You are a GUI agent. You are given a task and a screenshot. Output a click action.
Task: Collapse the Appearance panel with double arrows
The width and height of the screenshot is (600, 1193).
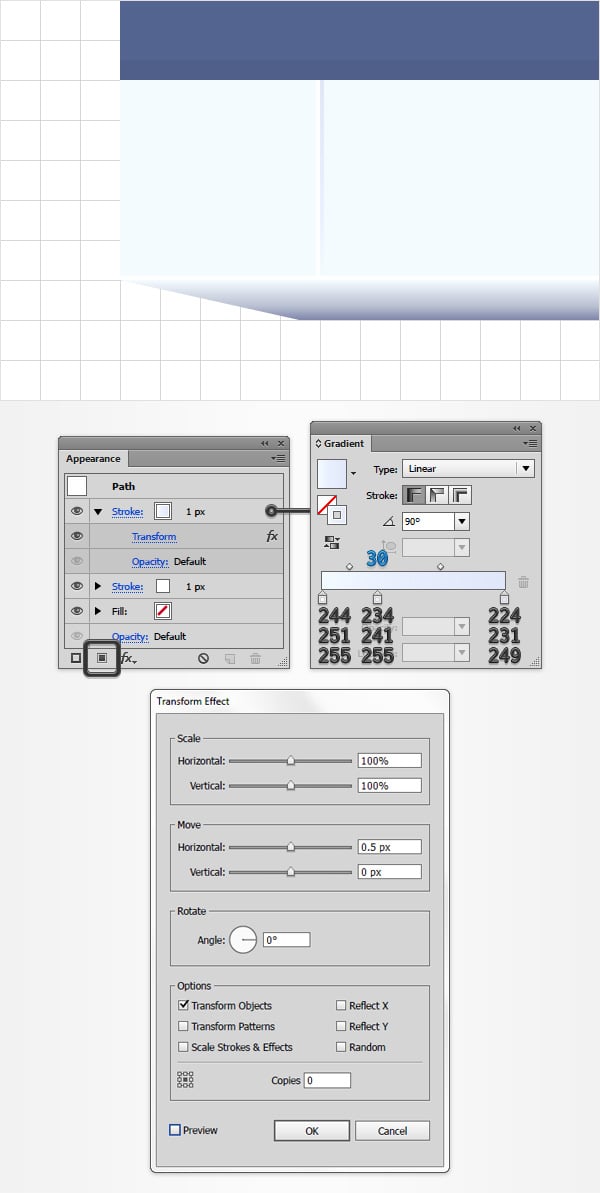(x=265, y=443)
